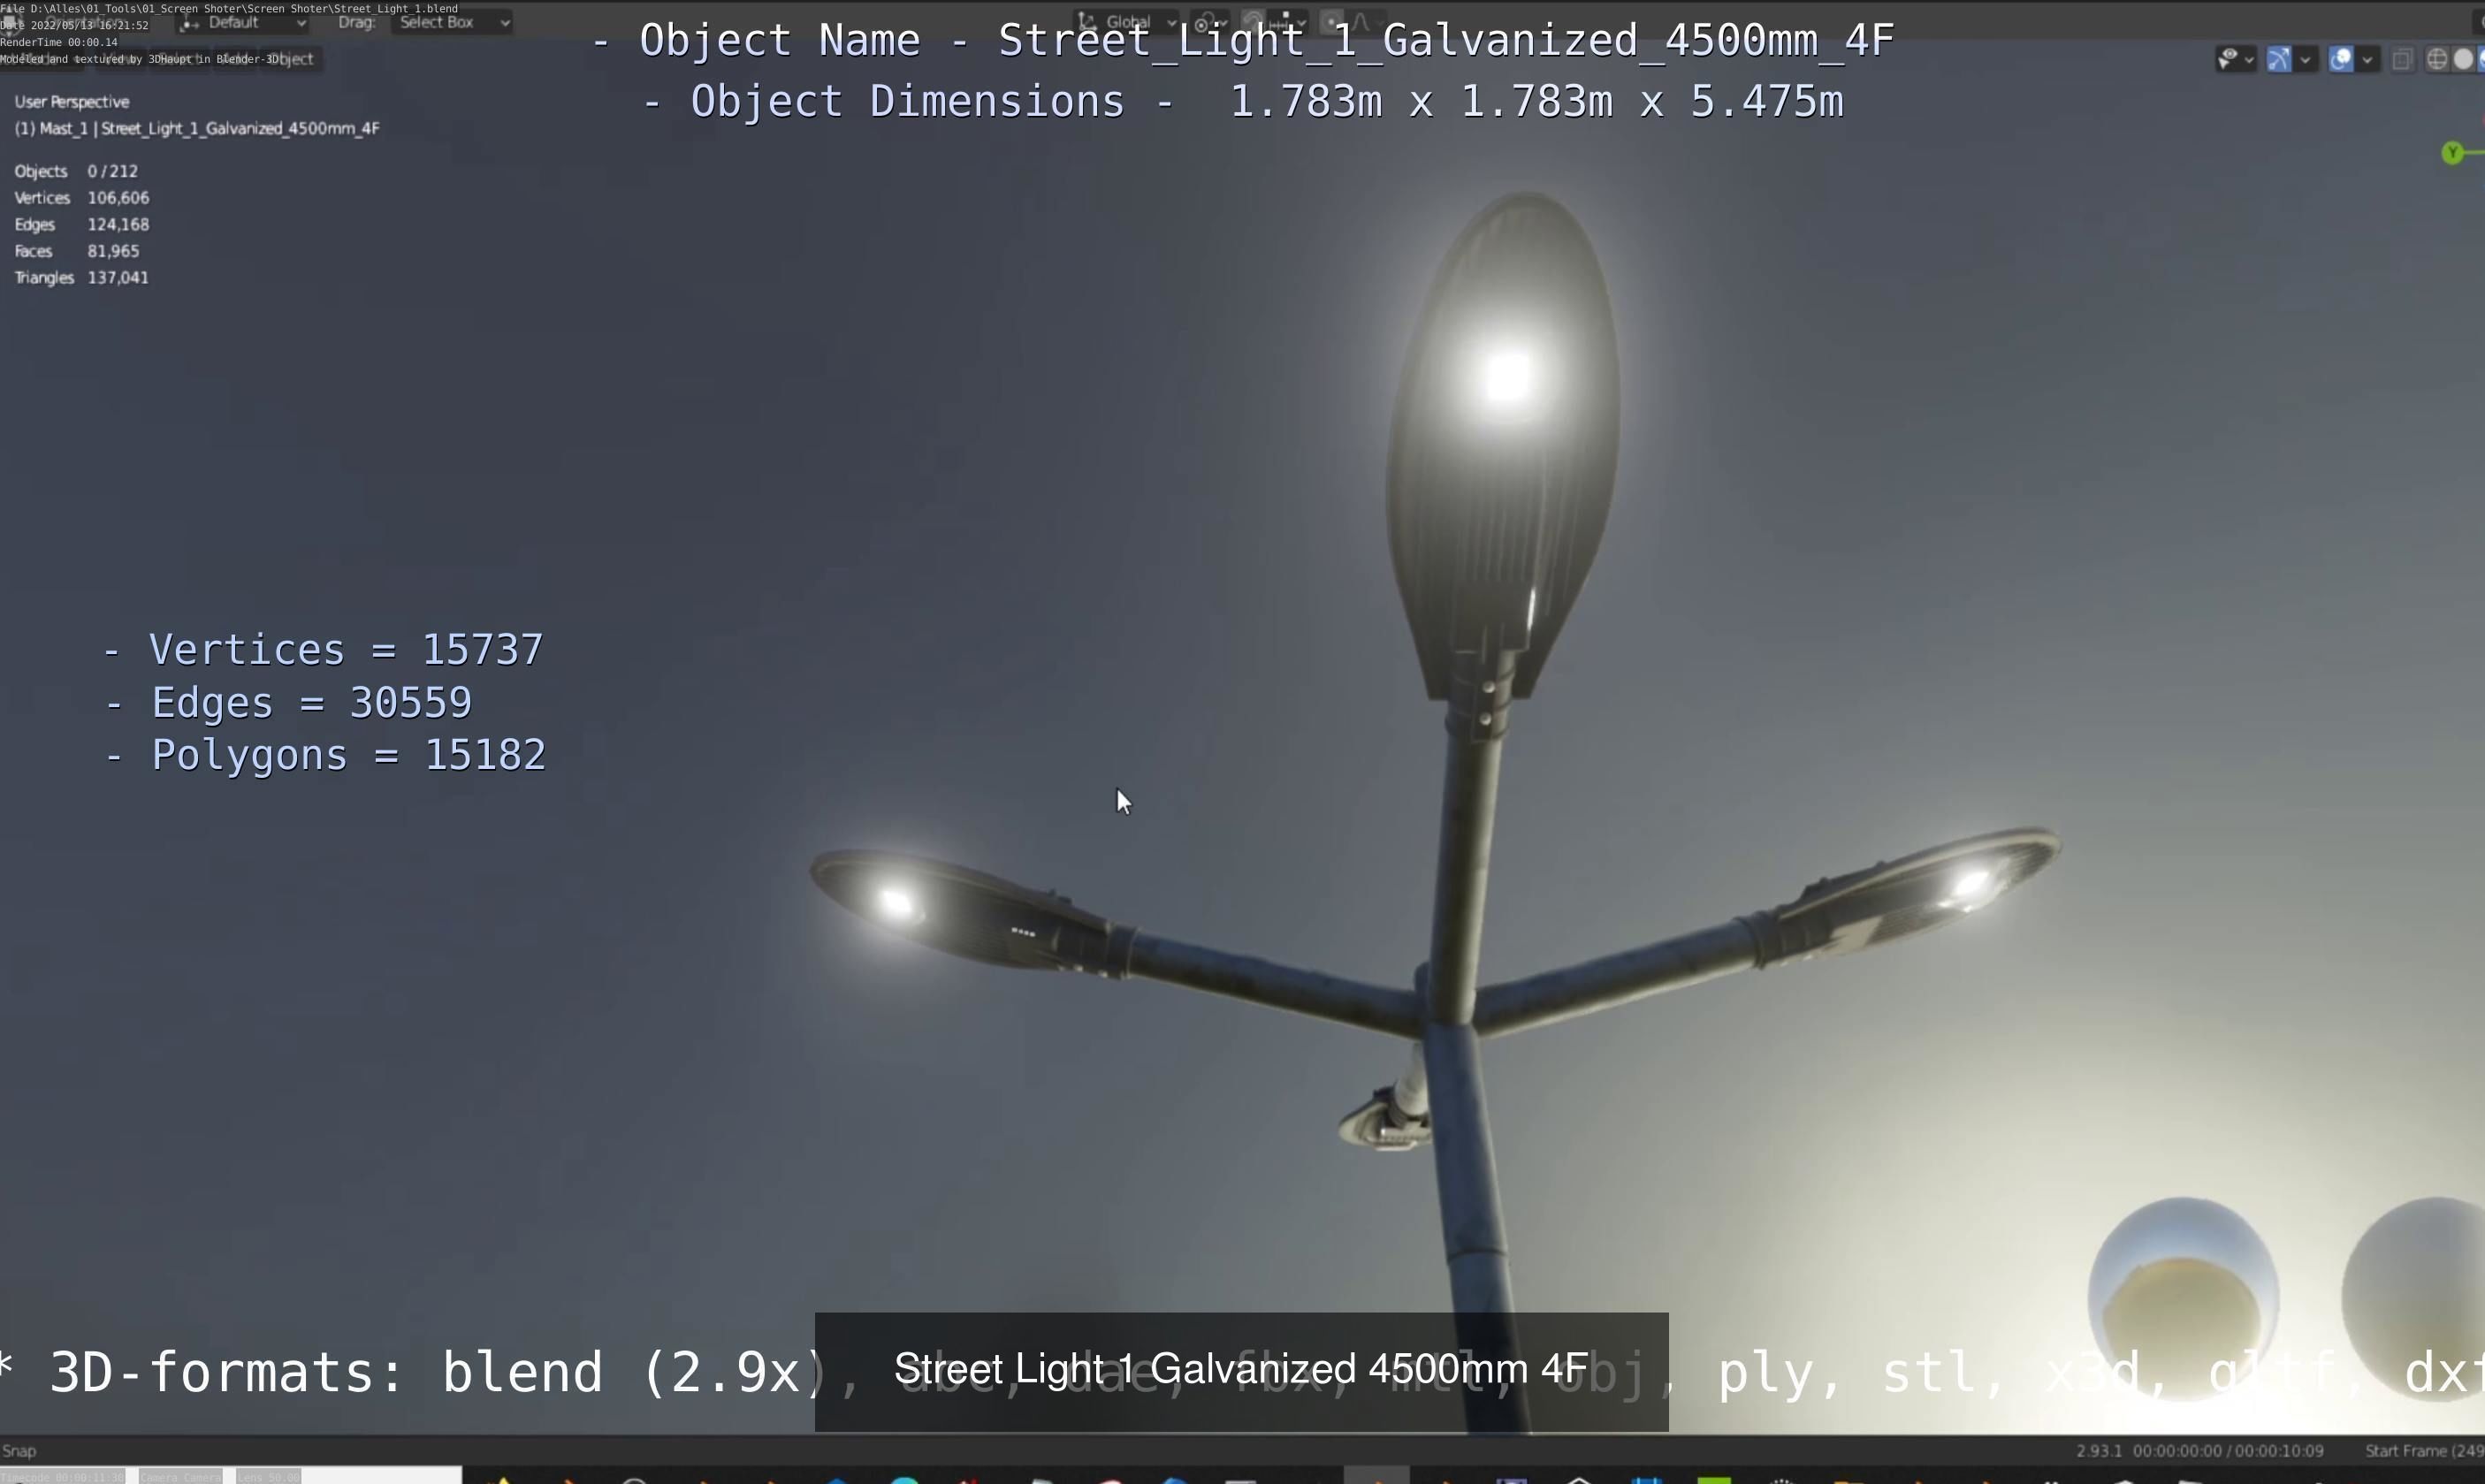Viewport: 2485px width, 1484px height.
Task: Click the matte HDRI preview sphere at right edge
Action: (x=2413, y=1300)
